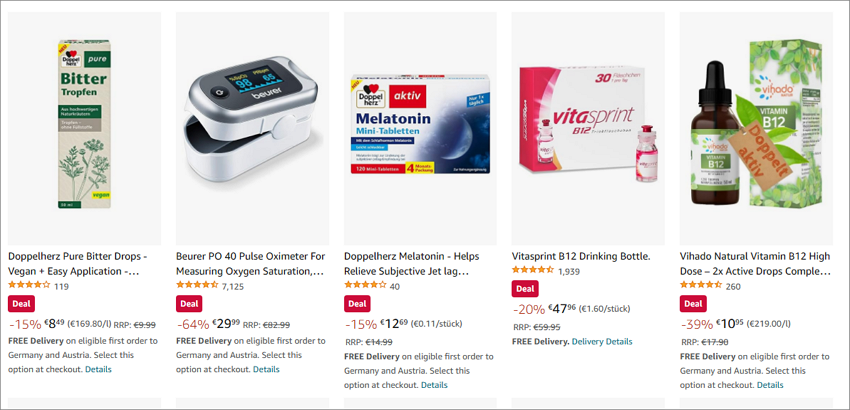Open the Vitasprint B12 Drinking Bottle title link
This screenshot has width=850, height=410.
pyautogui.click(x=581, y=256)
